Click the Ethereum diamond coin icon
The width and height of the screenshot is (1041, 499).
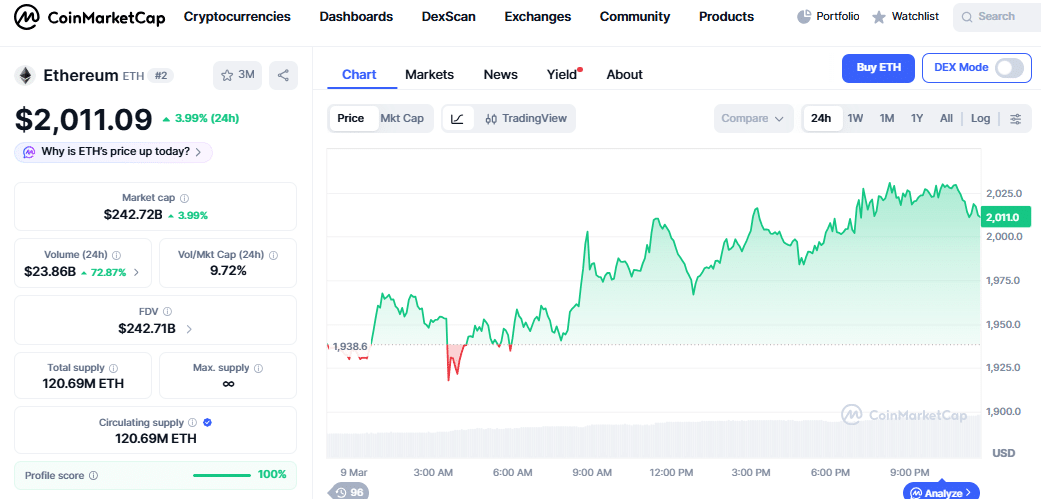pyautogui.click(x=26, y=76)
